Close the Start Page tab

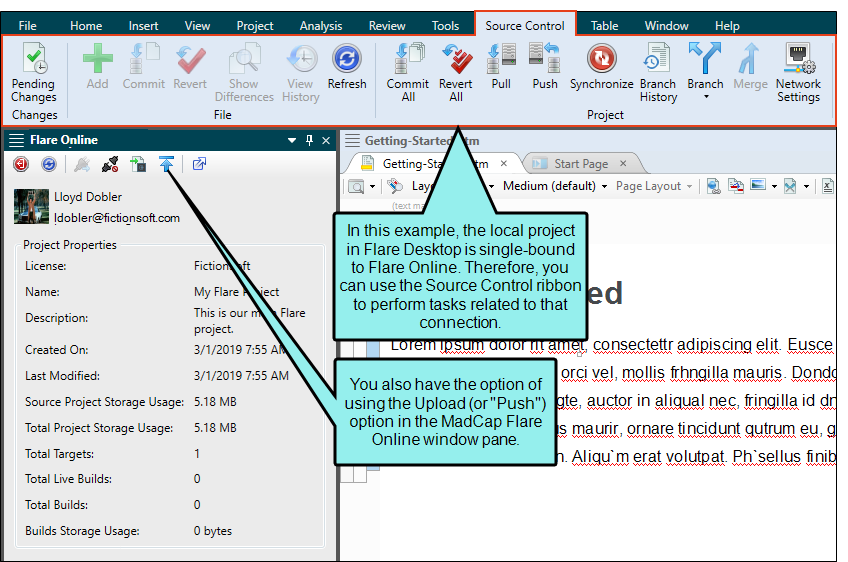623,163
